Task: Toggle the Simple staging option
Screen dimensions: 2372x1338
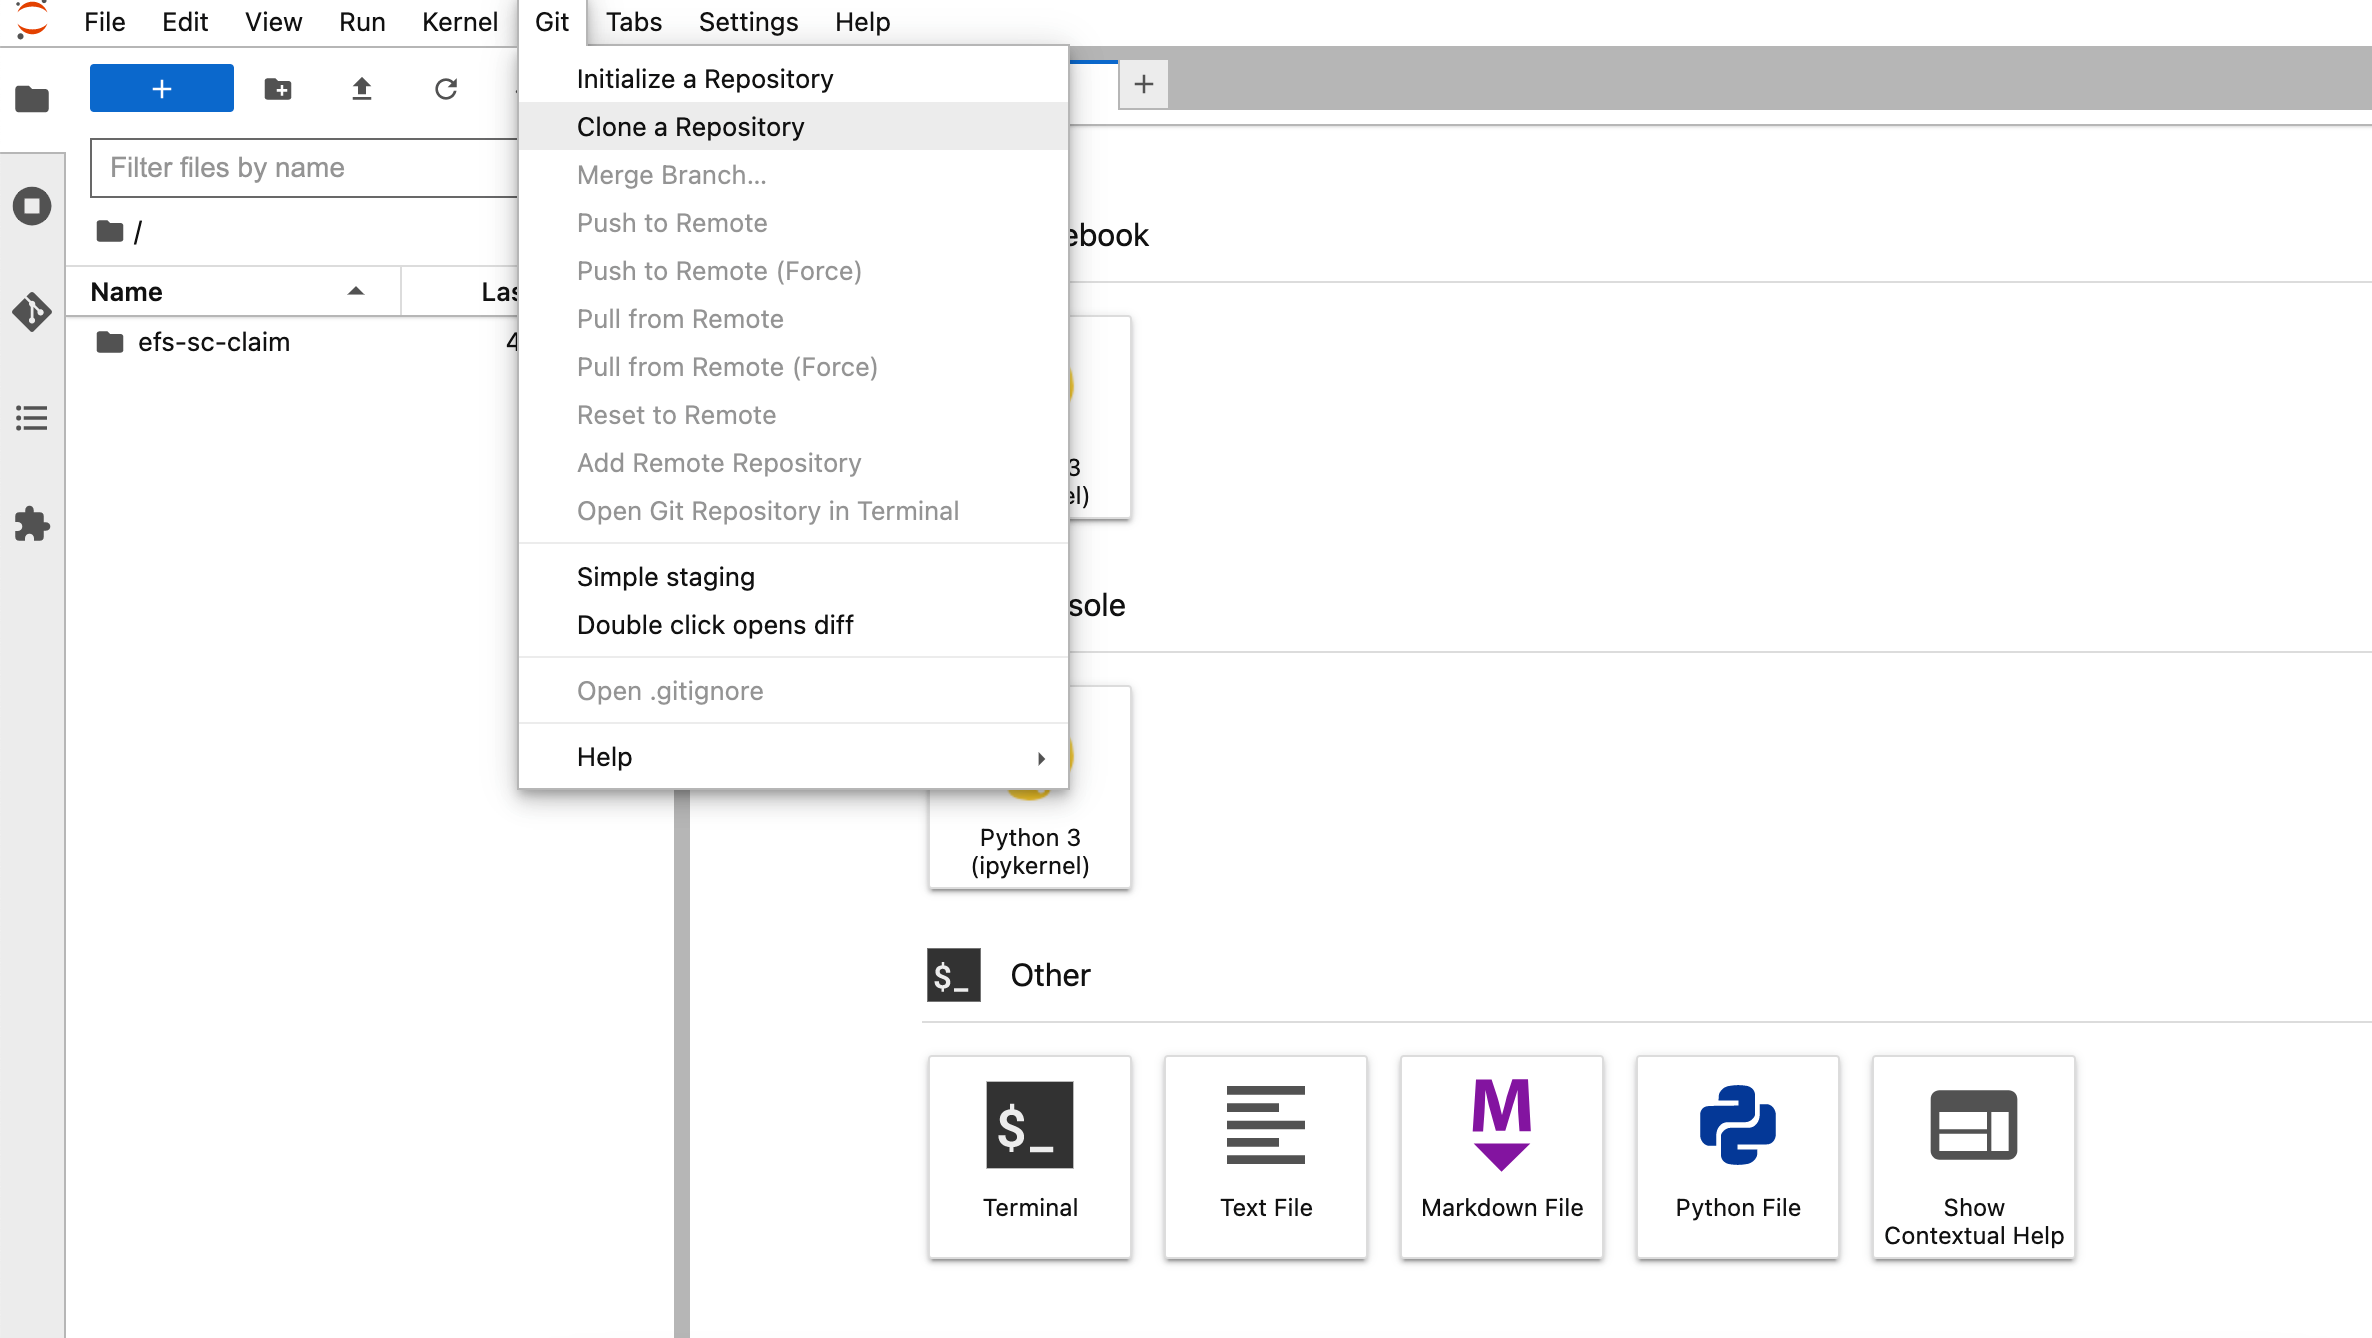Action: [666, 577]
